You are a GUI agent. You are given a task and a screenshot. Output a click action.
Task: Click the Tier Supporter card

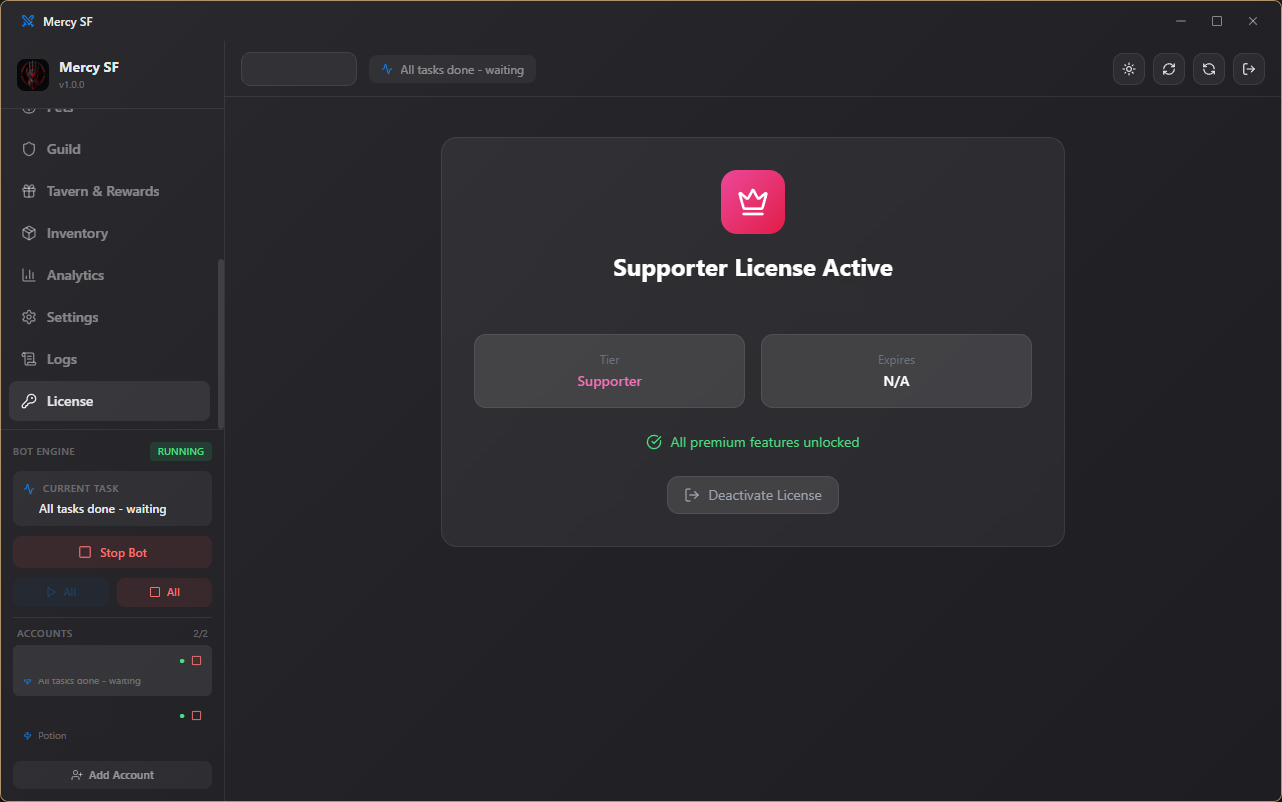[x=609, y=371]
